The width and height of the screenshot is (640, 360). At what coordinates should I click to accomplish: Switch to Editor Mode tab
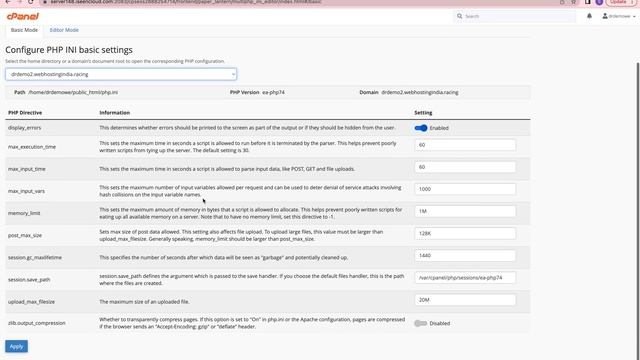64,30
